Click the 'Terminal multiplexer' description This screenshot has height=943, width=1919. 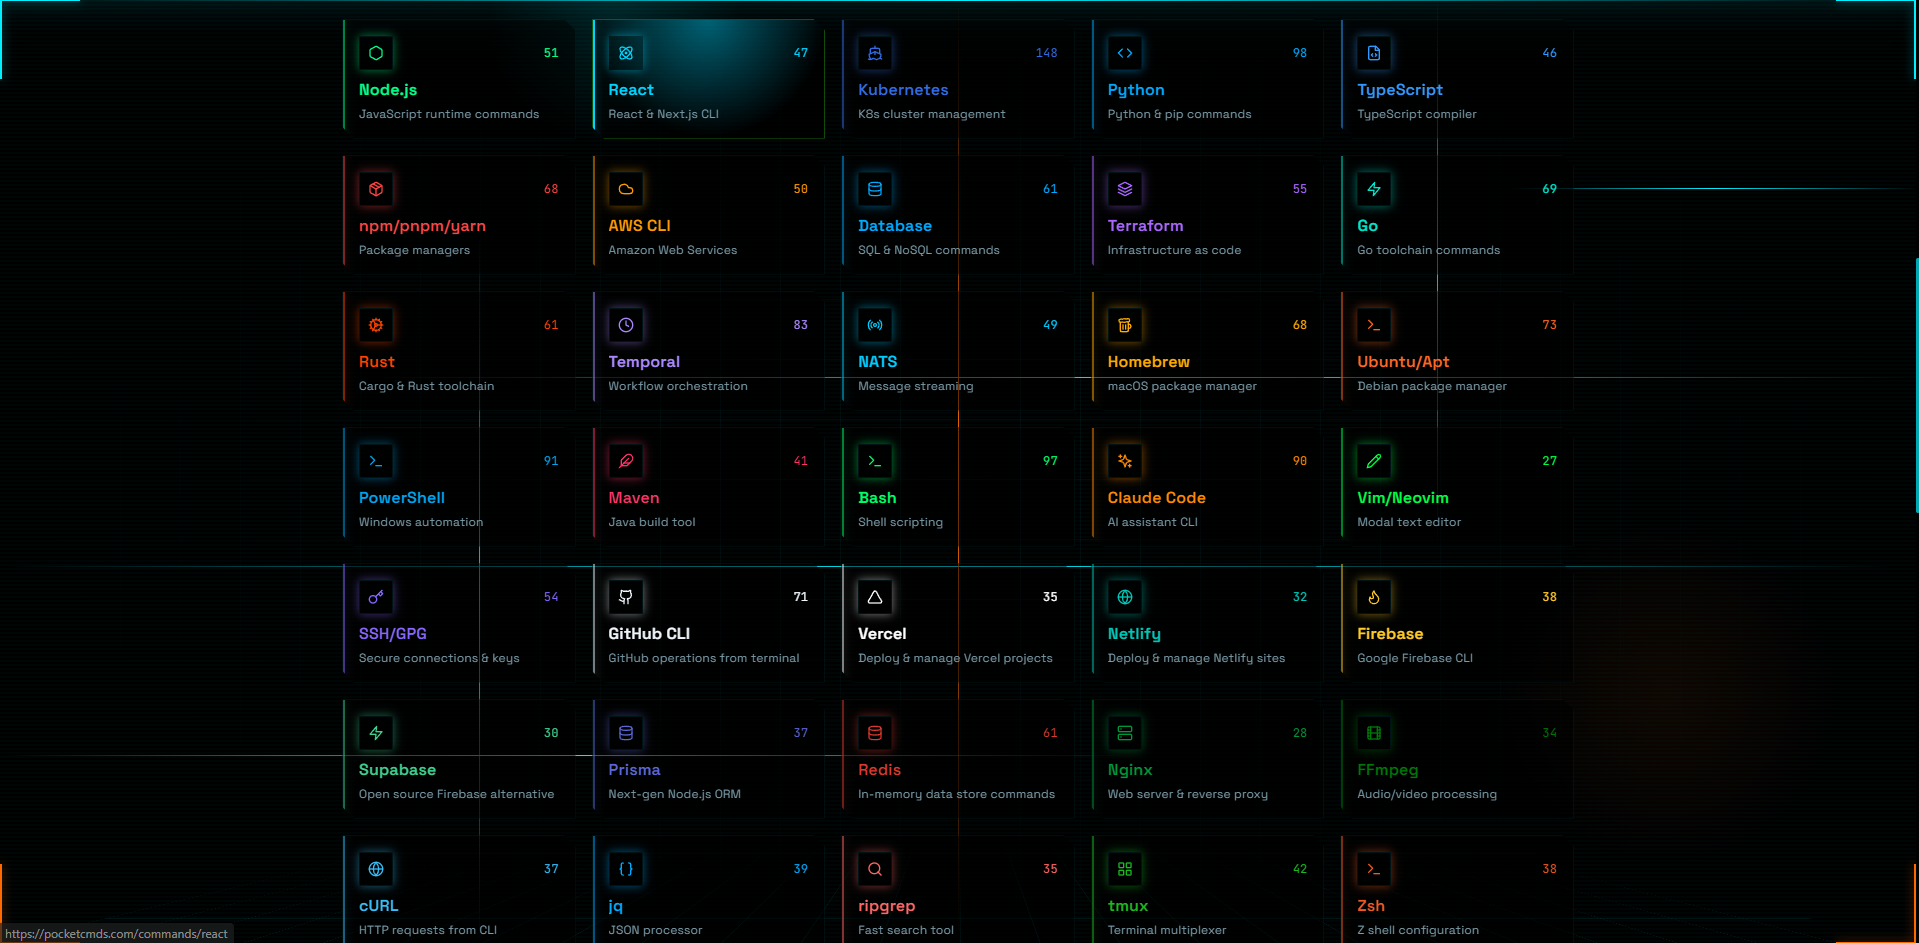pos(1167,930)
